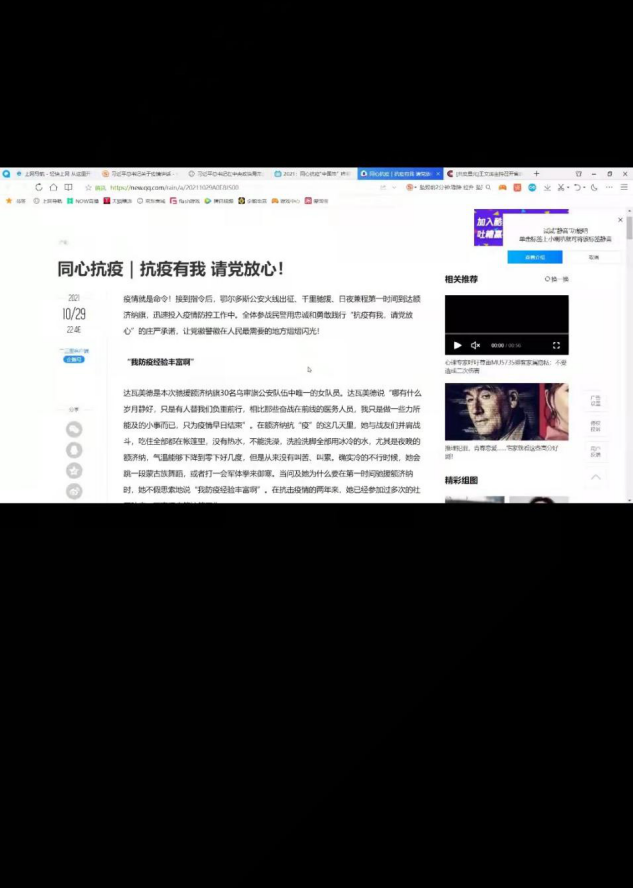Click the blue follow badge under author

(74, 358)
